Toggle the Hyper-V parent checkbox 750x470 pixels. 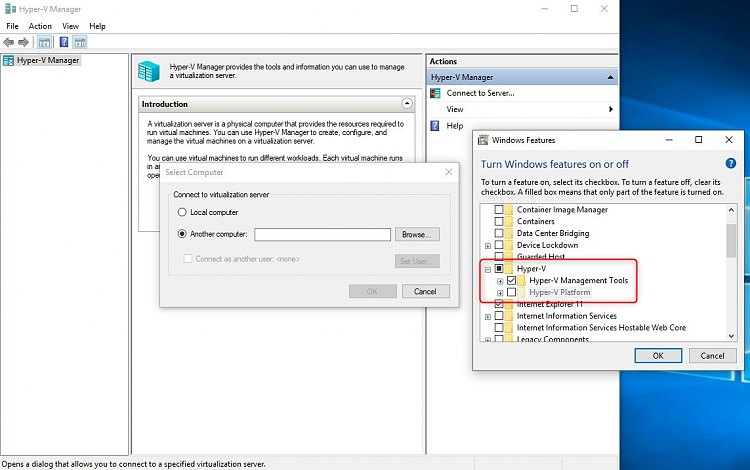(x=499, y=269)
